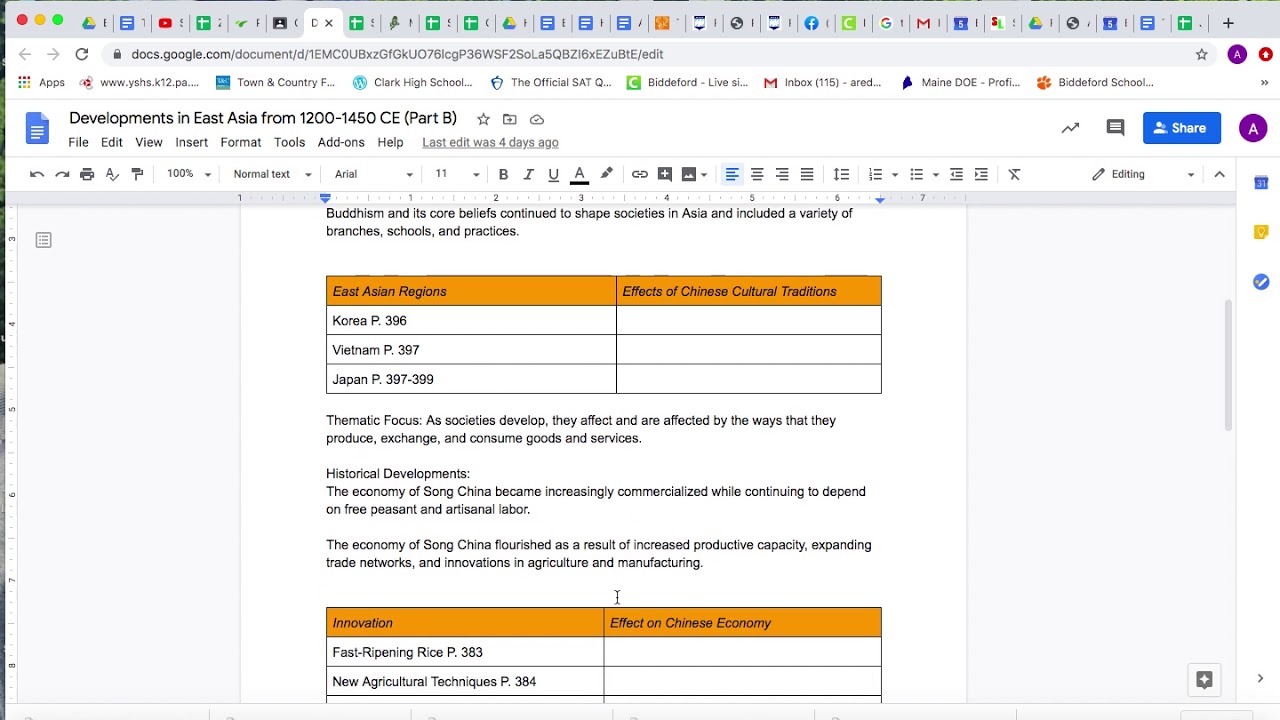Open the line spacing options
The width and height of the screenshot is (1280, 720).
tap(841, 174)
